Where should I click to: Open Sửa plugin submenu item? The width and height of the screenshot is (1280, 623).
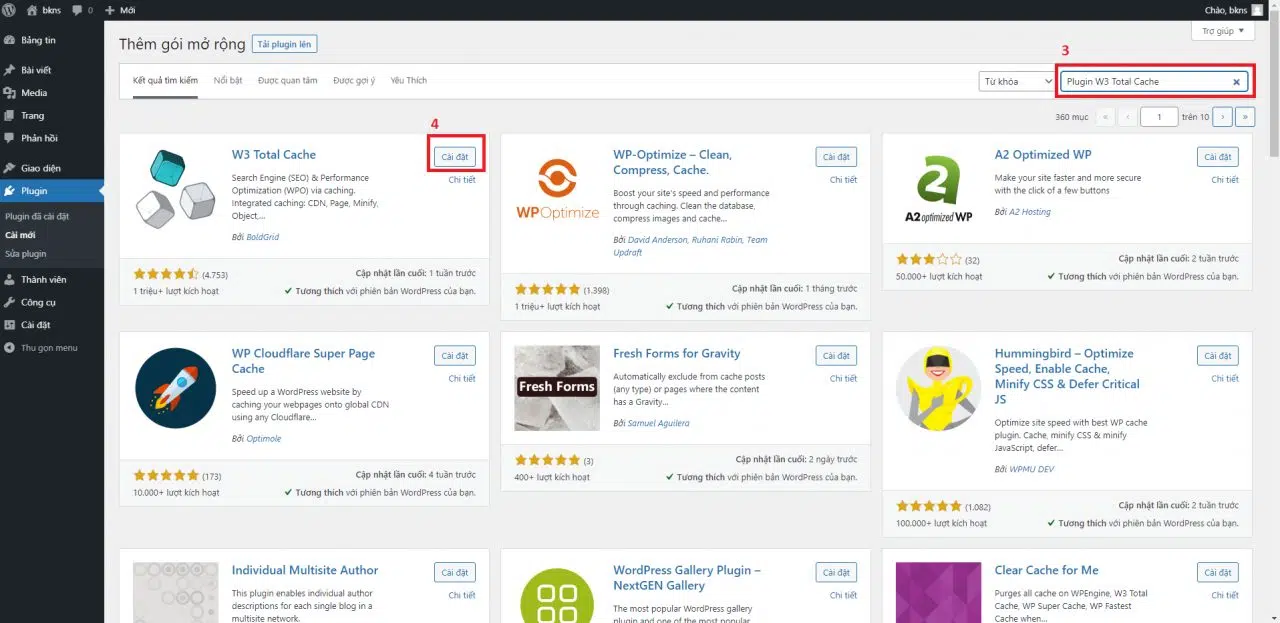pyautogui.click(x=26, y=254)
